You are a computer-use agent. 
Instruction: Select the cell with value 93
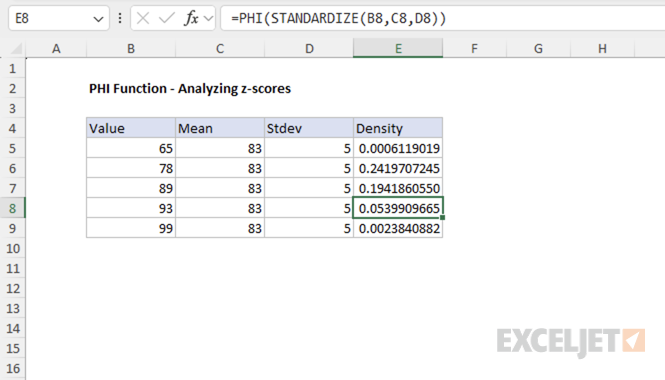point(131,208)
